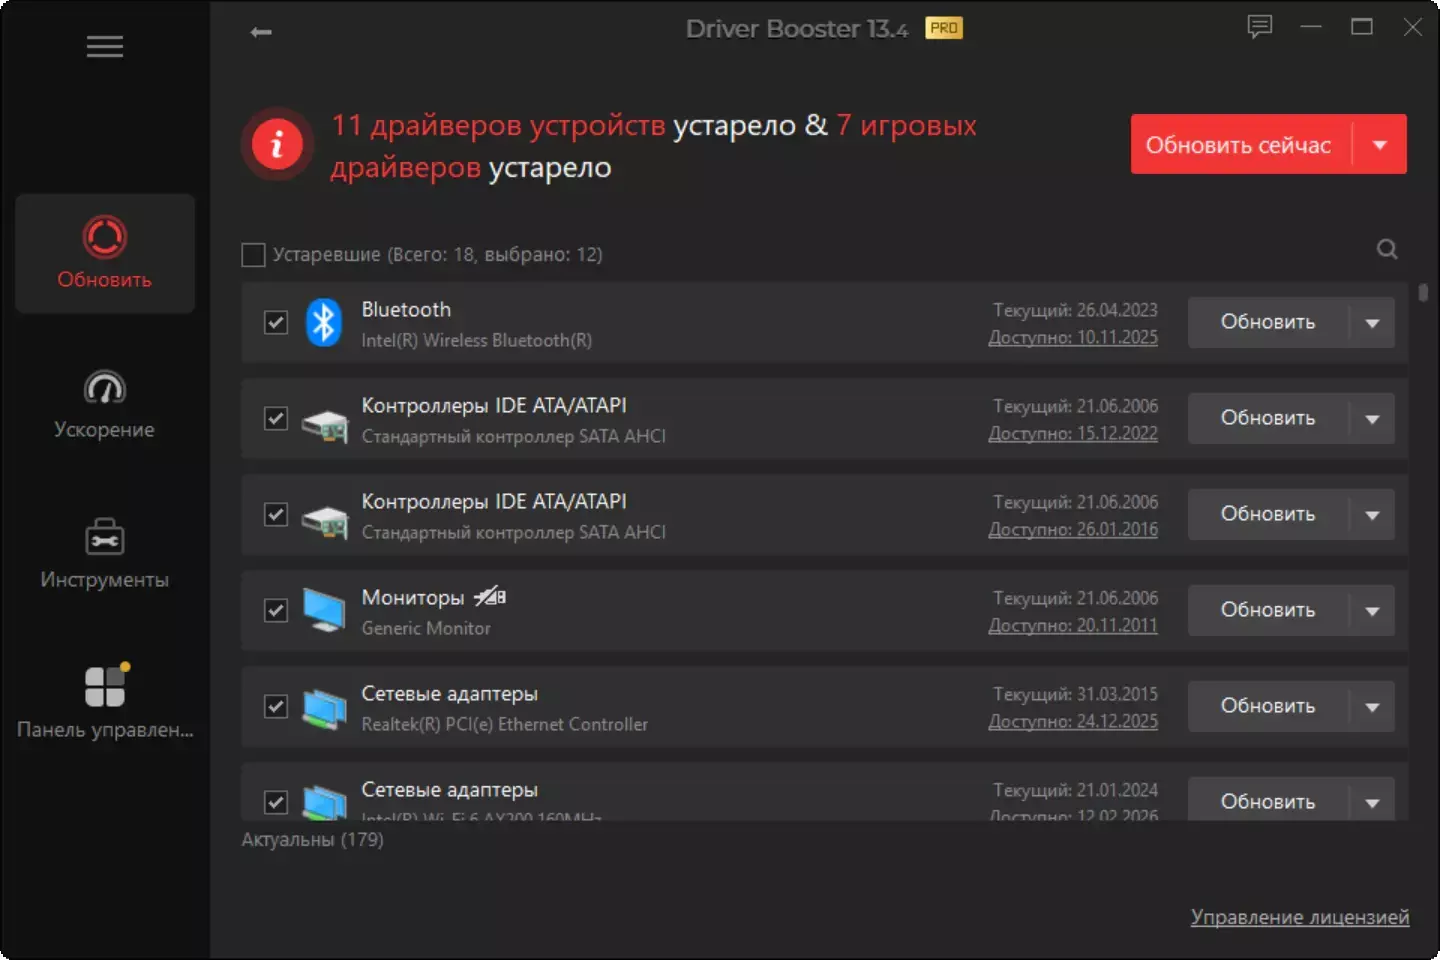
Task: Click the Generic Monitor text
Action: pyautogui.click(x=426, y=629)
